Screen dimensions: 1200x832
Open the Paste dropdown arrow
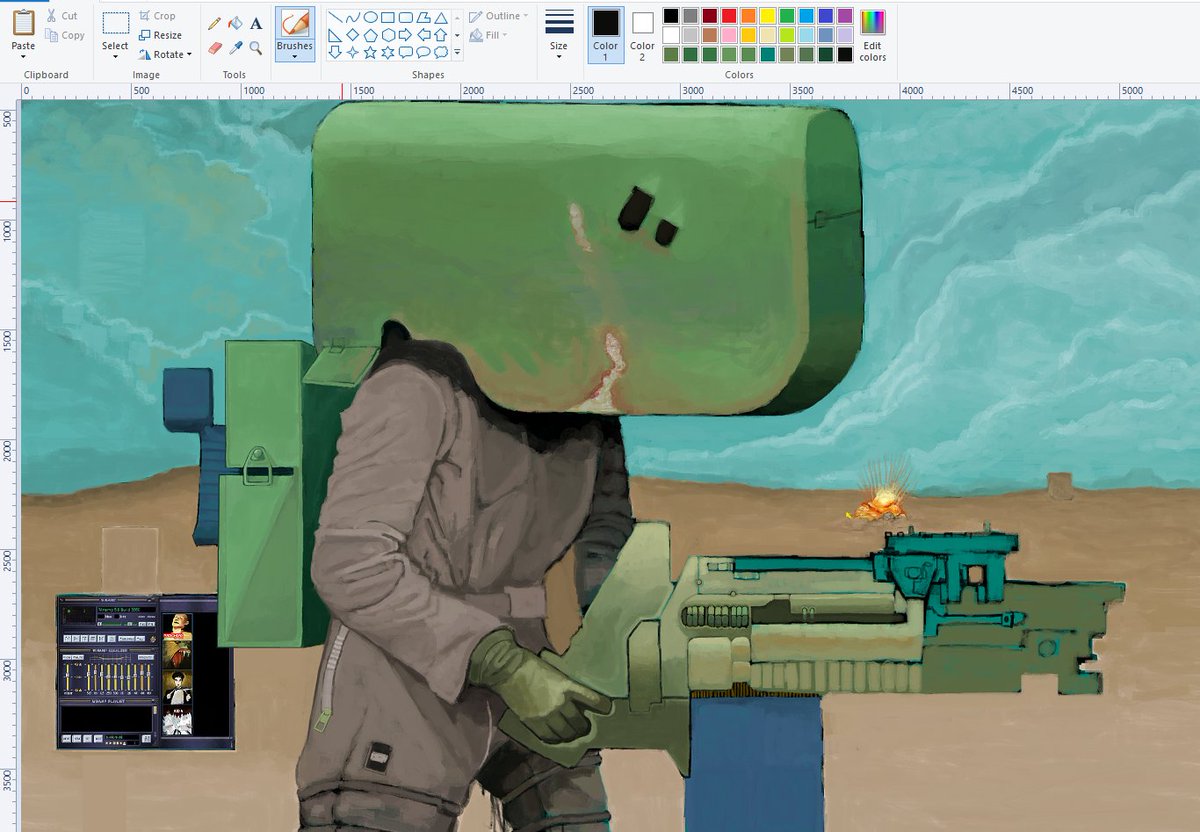(x=23, y=55)
